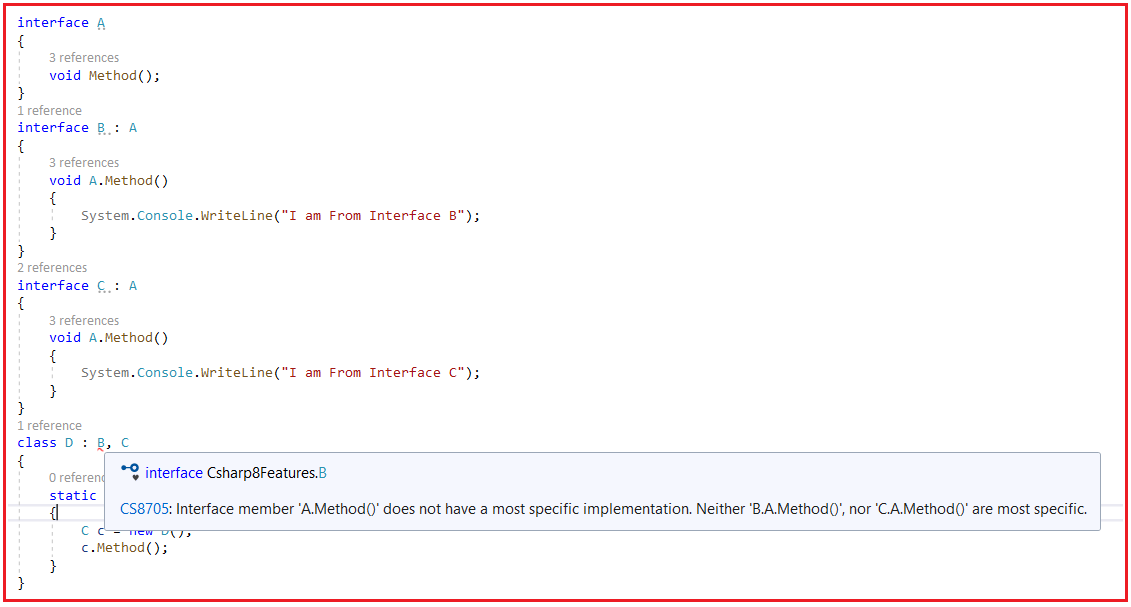Click the string "I am From Interface C"
Image resolution: width=1131 pixels, height=607 pixels.
point(373,373)
